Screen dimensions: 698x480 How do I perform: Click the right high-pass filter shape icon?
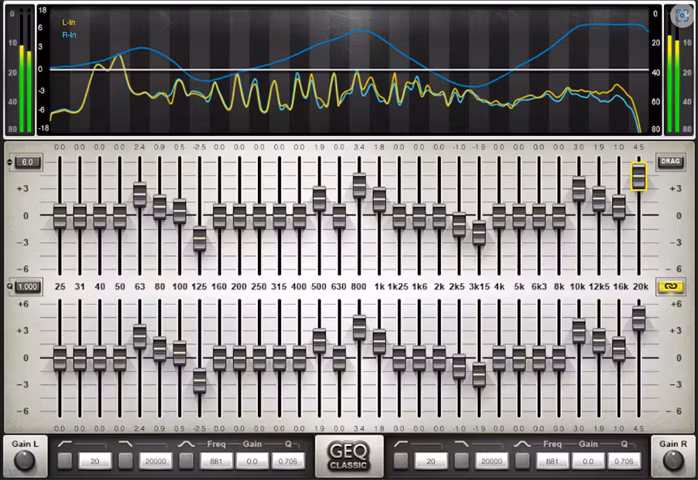click(x=401, y=444)
